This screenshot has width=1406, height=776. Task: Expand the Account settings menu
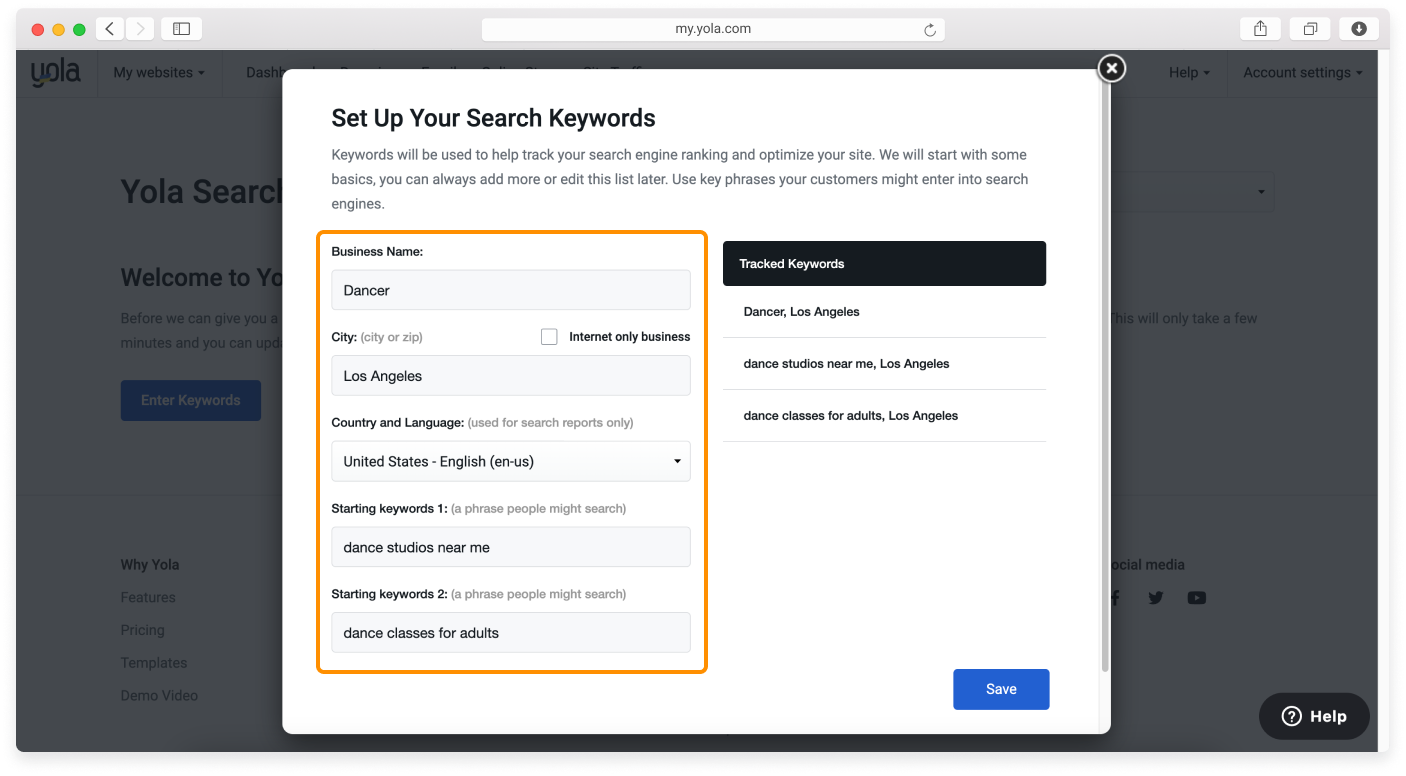[1302, 72]
